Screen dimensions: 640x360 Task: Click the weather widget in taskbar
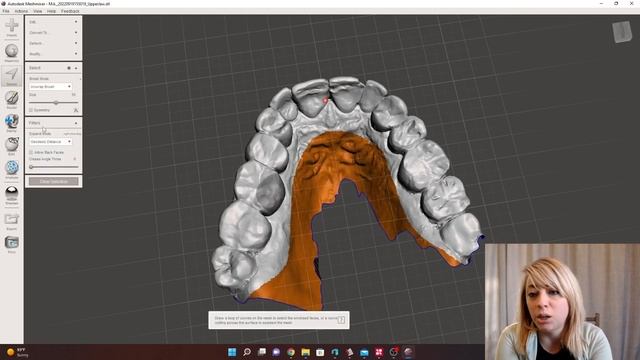(x=18, y=352)
